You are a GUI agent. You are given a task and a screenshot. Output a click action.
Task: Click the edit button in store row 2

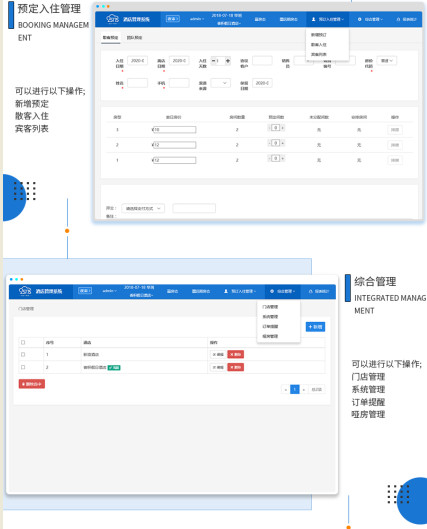[x=218, y=367]
